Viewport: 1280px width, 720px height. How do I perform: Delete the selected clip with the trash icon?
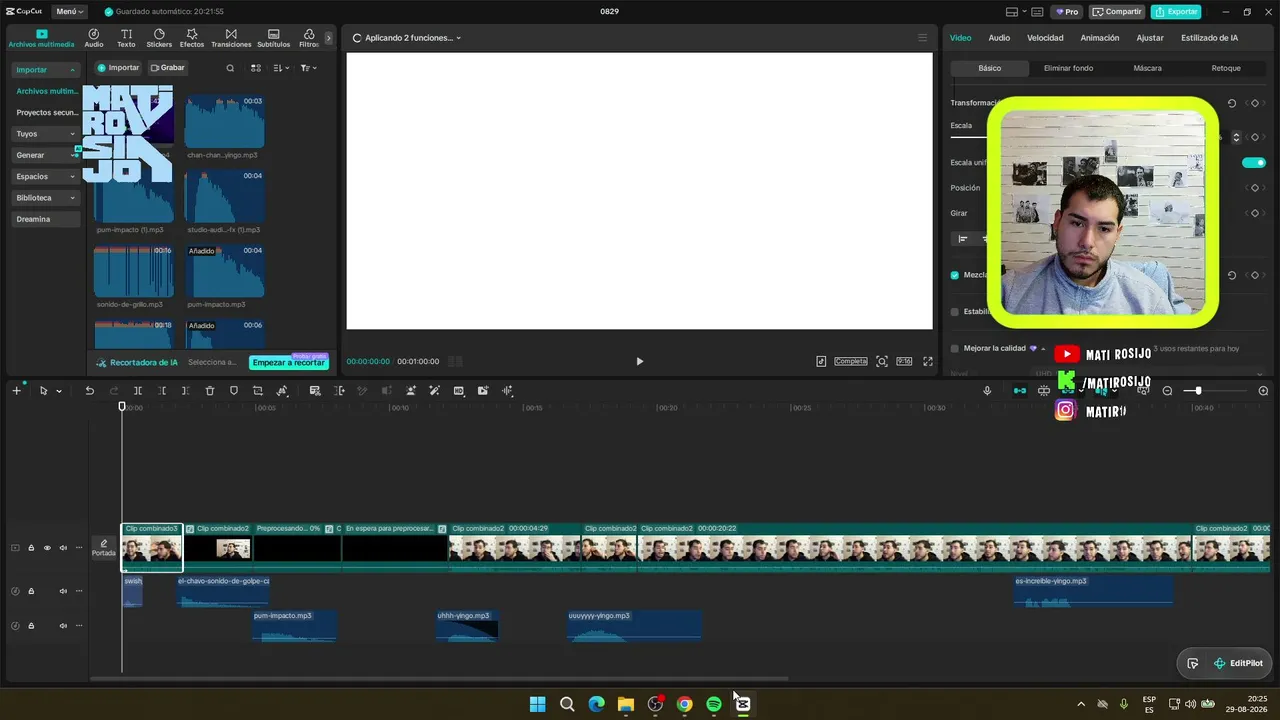tap(210, 391)
